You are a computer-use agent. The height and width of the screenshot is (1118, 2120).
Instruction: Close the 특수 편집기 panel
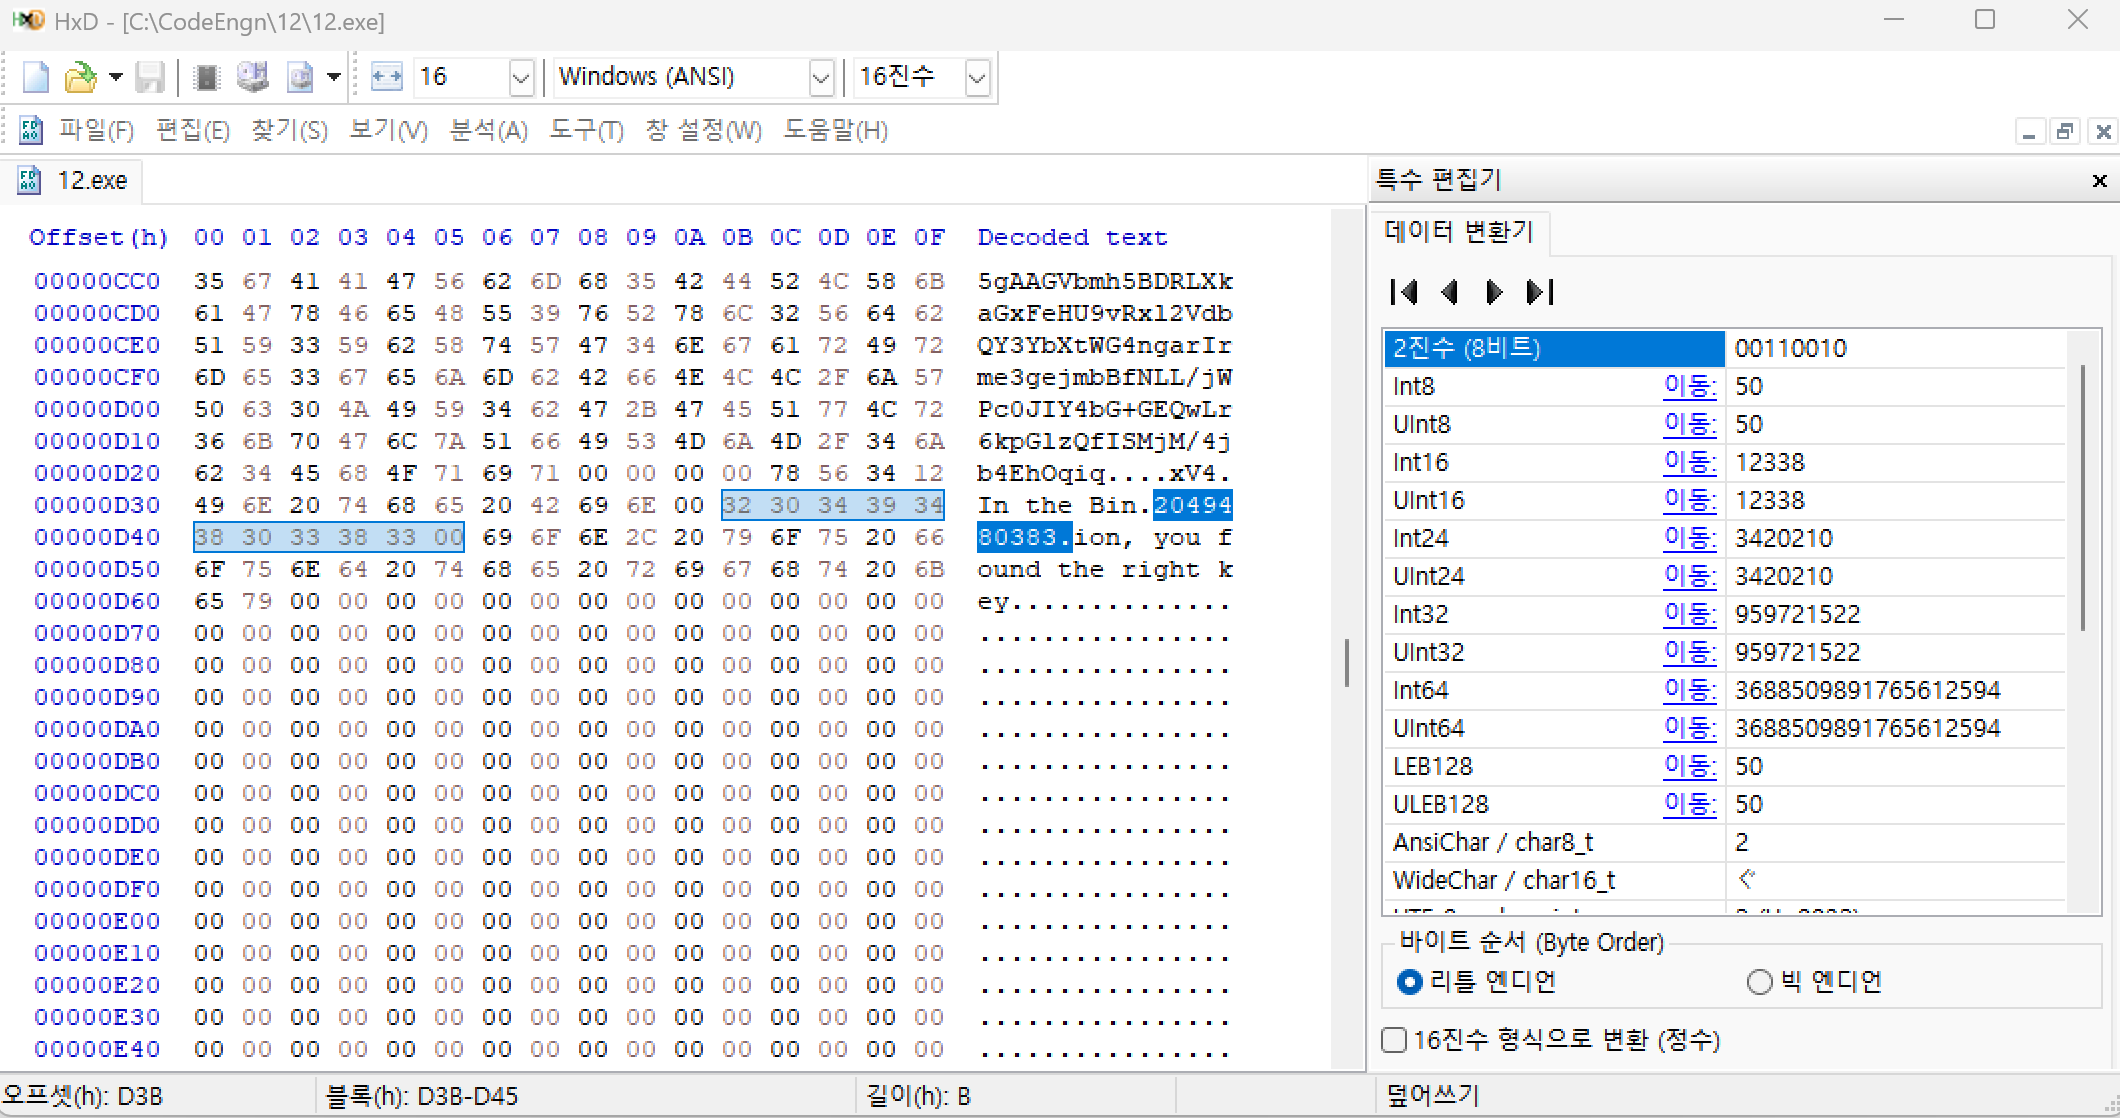(x=2099, y=181)
